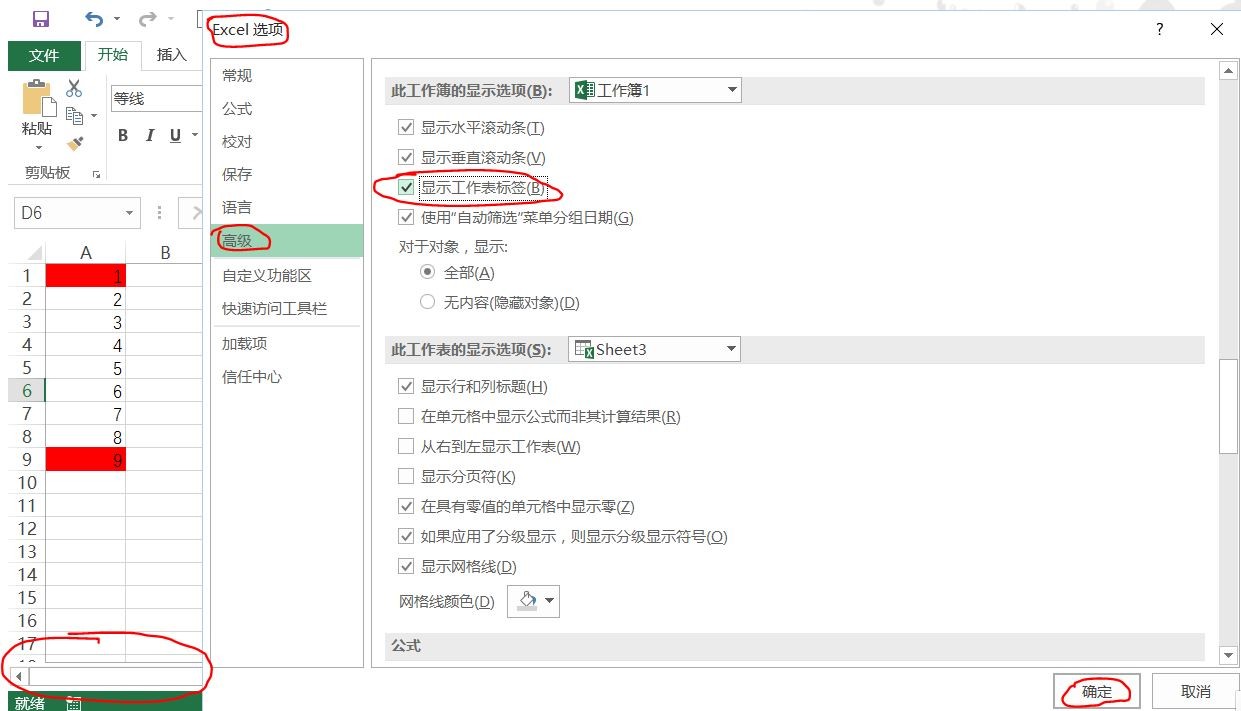Screen dimensions: 1241x711
Task: Click the 取消 button
Action: [x=1196, y=690]
